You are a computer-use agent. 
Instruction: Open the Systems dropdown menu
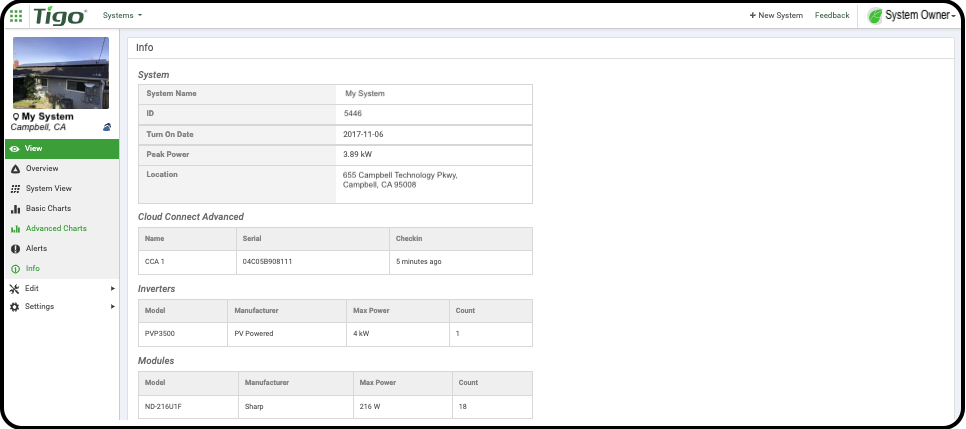pos(122,15)
